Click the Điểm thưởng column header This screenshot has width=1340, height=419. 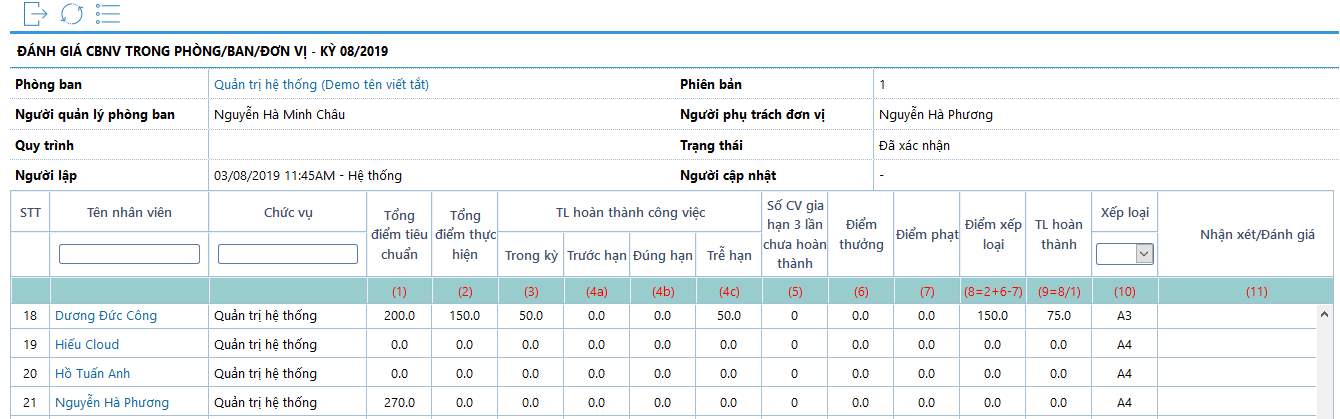(861, 235)
